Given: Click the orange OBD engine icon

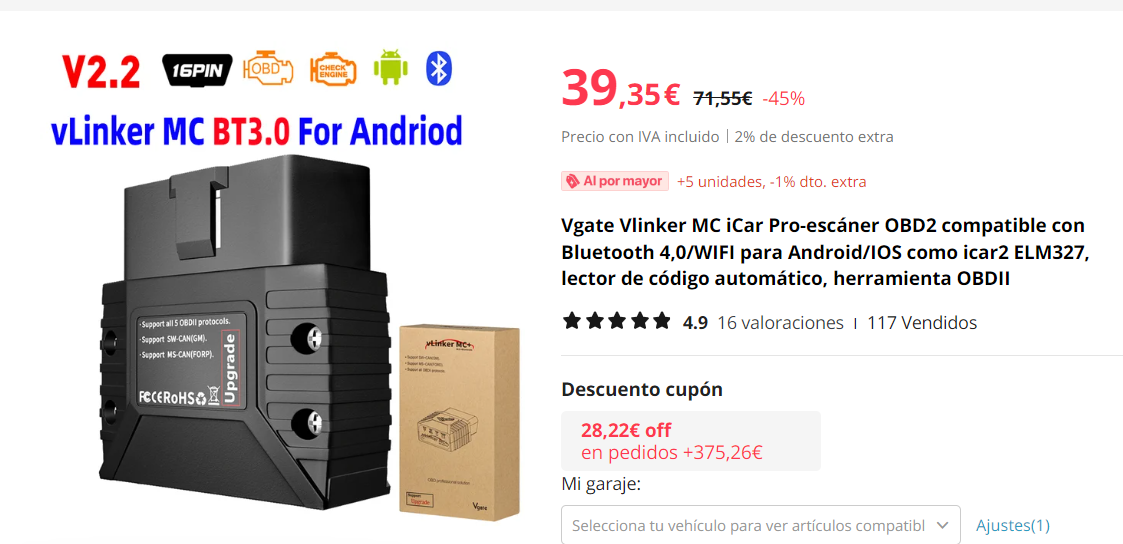Looking at the screenshot, I should coord(269,68).
